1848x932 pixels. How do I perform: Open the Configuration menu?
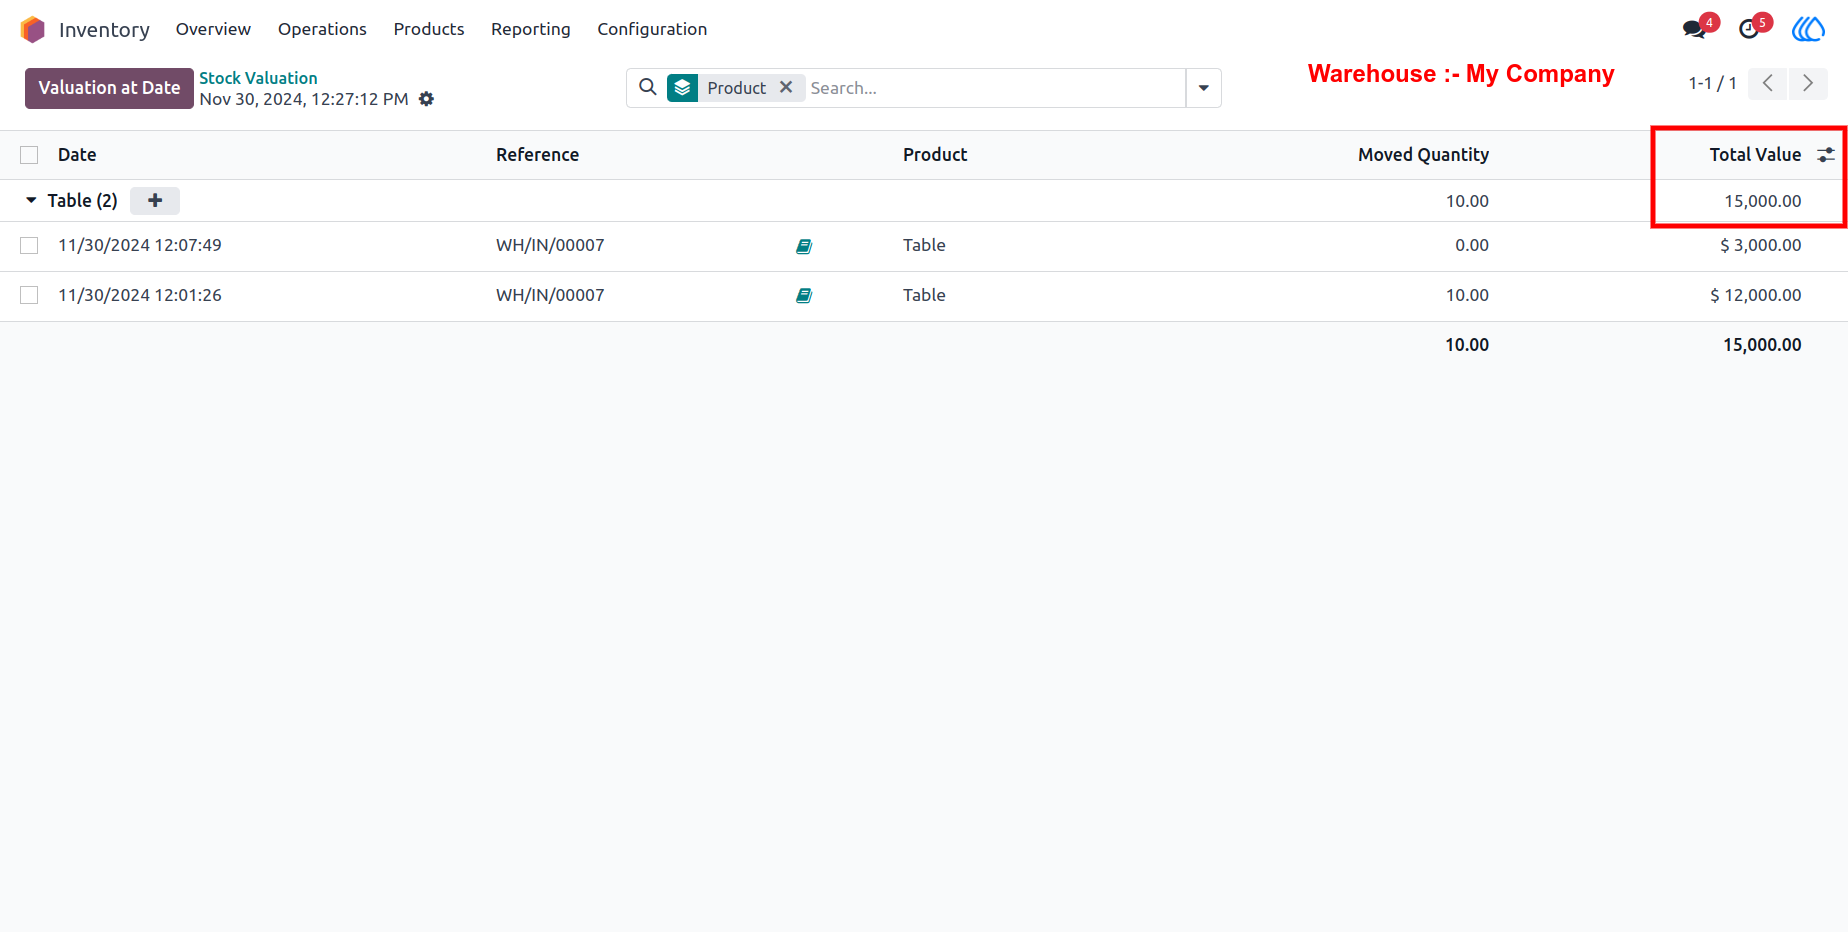[652, 29]
